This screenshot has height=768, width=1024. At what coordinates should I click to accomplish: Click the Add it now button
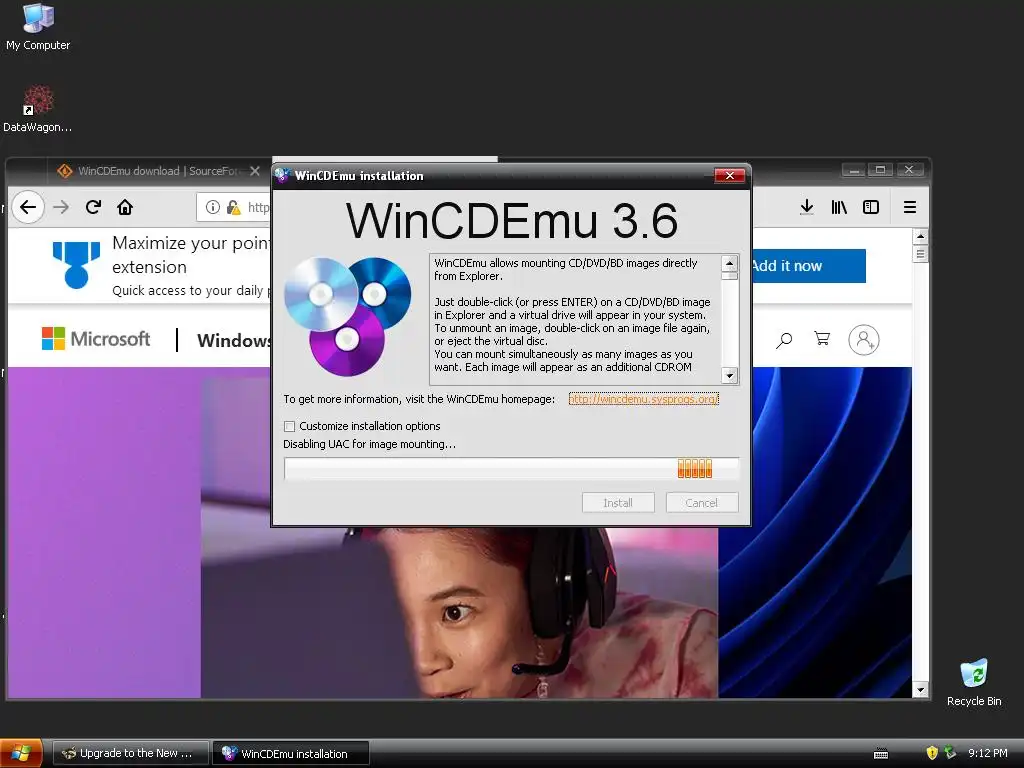tap(809, 266)
